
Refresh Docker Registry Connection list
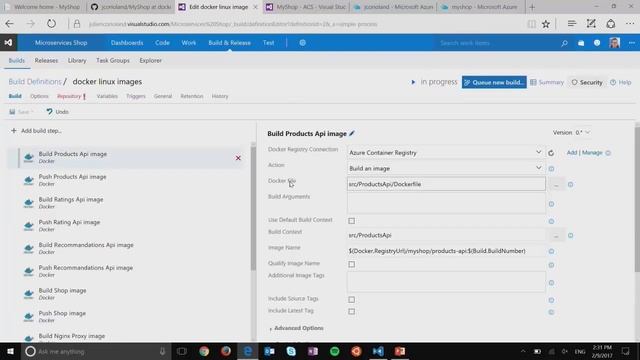tap(551, 153)
